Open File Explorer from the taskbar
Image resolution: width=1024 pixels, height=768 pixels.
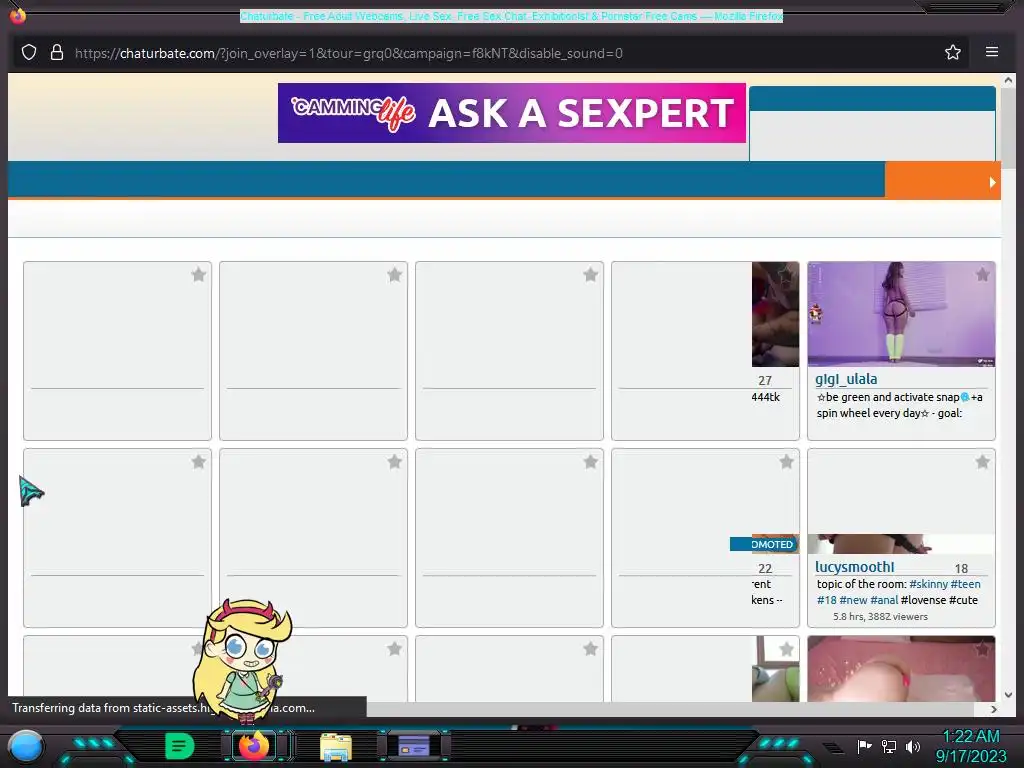[x=336, y=747]
